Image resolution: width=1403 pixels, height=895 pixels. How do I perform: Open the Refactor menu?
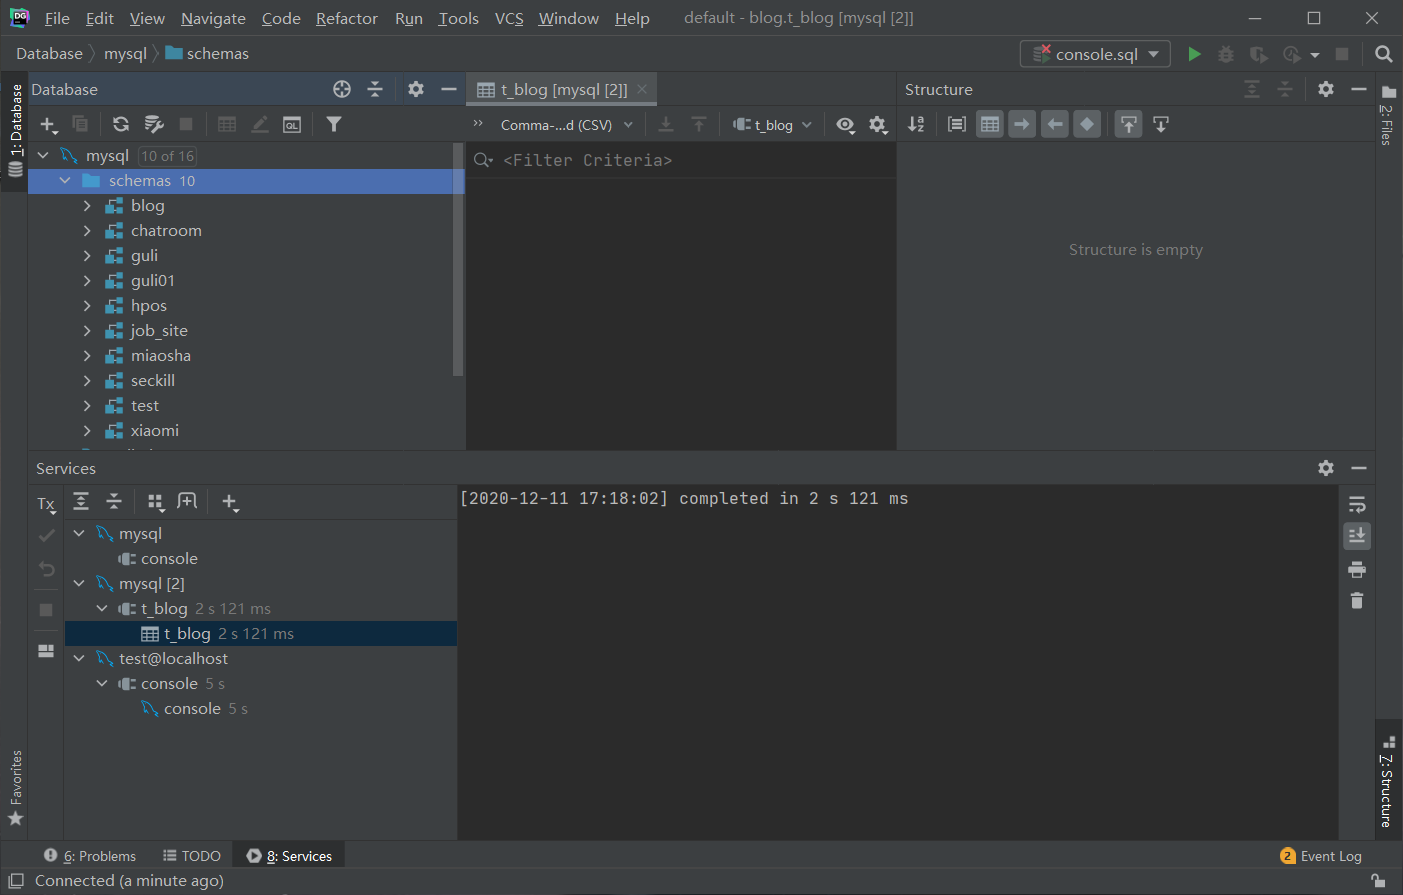click(x=347, y=18)
